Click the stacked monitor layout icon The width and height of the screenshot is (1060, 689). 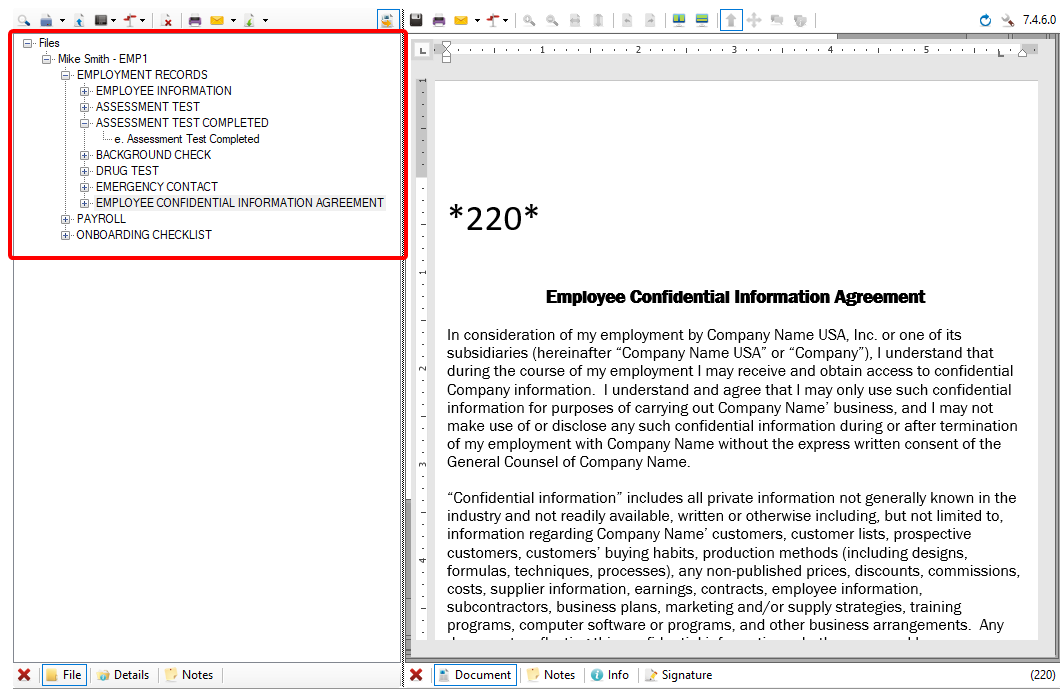(702, 20)
